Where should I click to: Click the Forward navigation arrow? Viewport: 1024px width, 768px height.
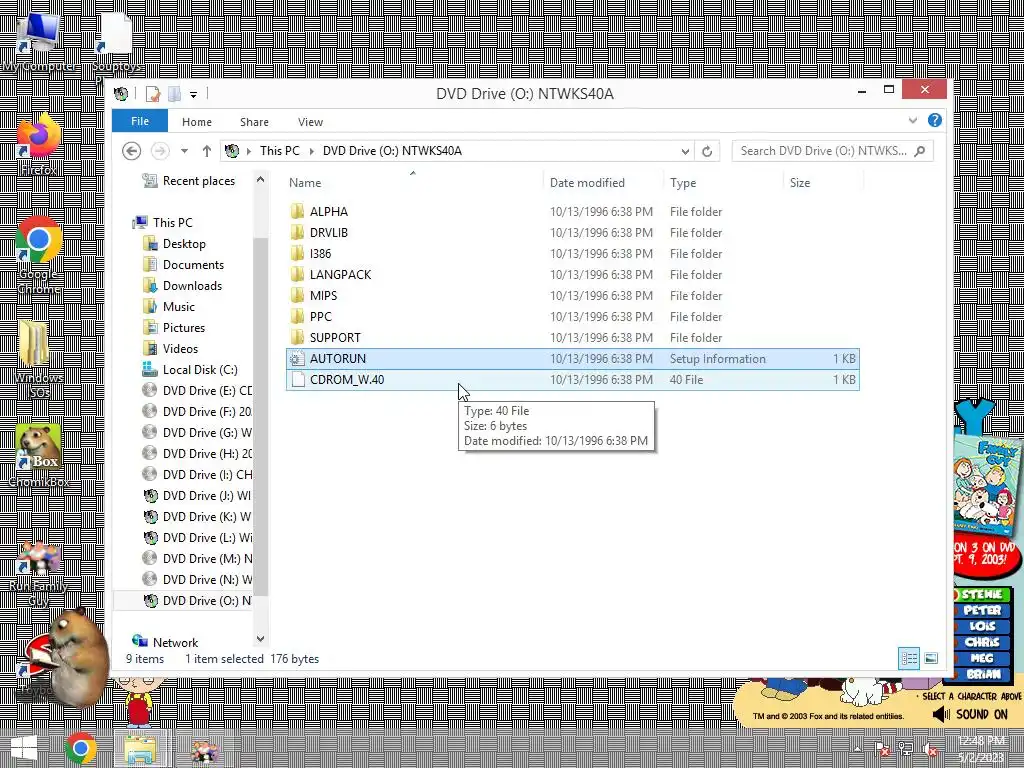click(x=159, y=151)
